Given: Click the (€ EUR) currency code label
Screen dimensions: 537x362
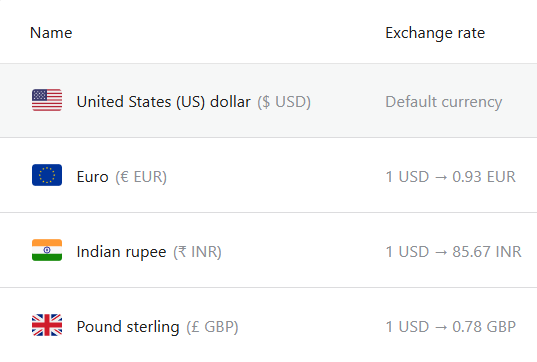Looking at the screenshot, I should click(x=141, y=177).
